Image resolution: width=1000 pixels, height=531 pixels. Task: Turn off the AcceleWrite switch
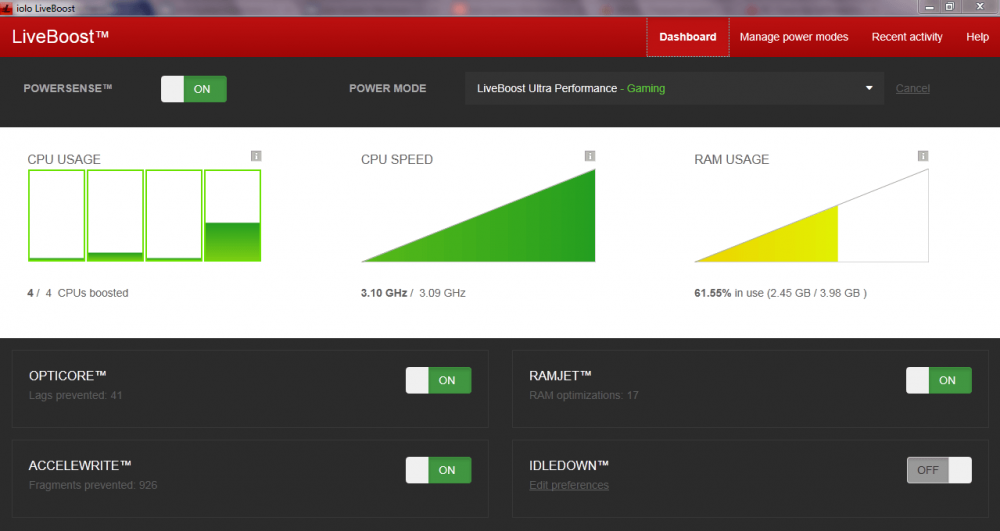coord(439,470)
